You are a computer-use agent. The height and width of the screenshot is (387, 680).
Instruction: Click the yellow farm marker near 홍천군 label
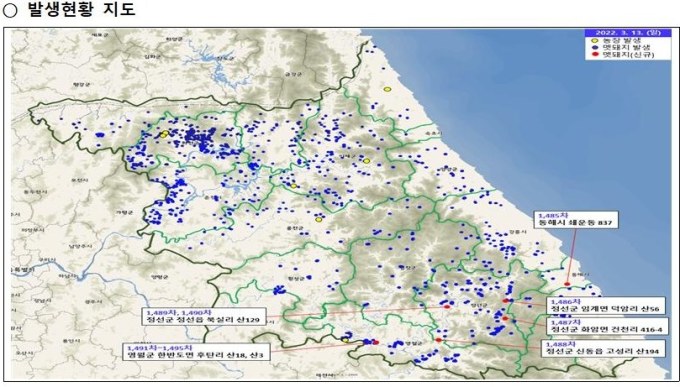click(319, 220)
